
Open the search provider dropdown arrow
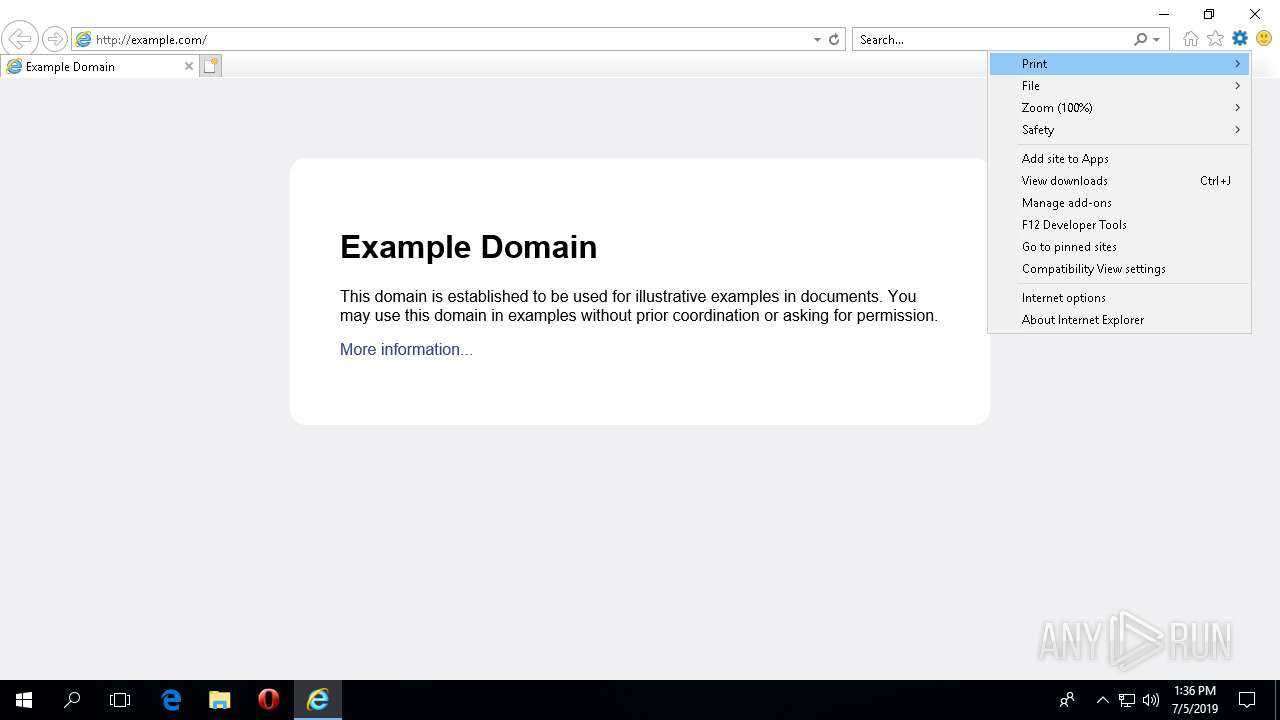(x=1157, y=40)
